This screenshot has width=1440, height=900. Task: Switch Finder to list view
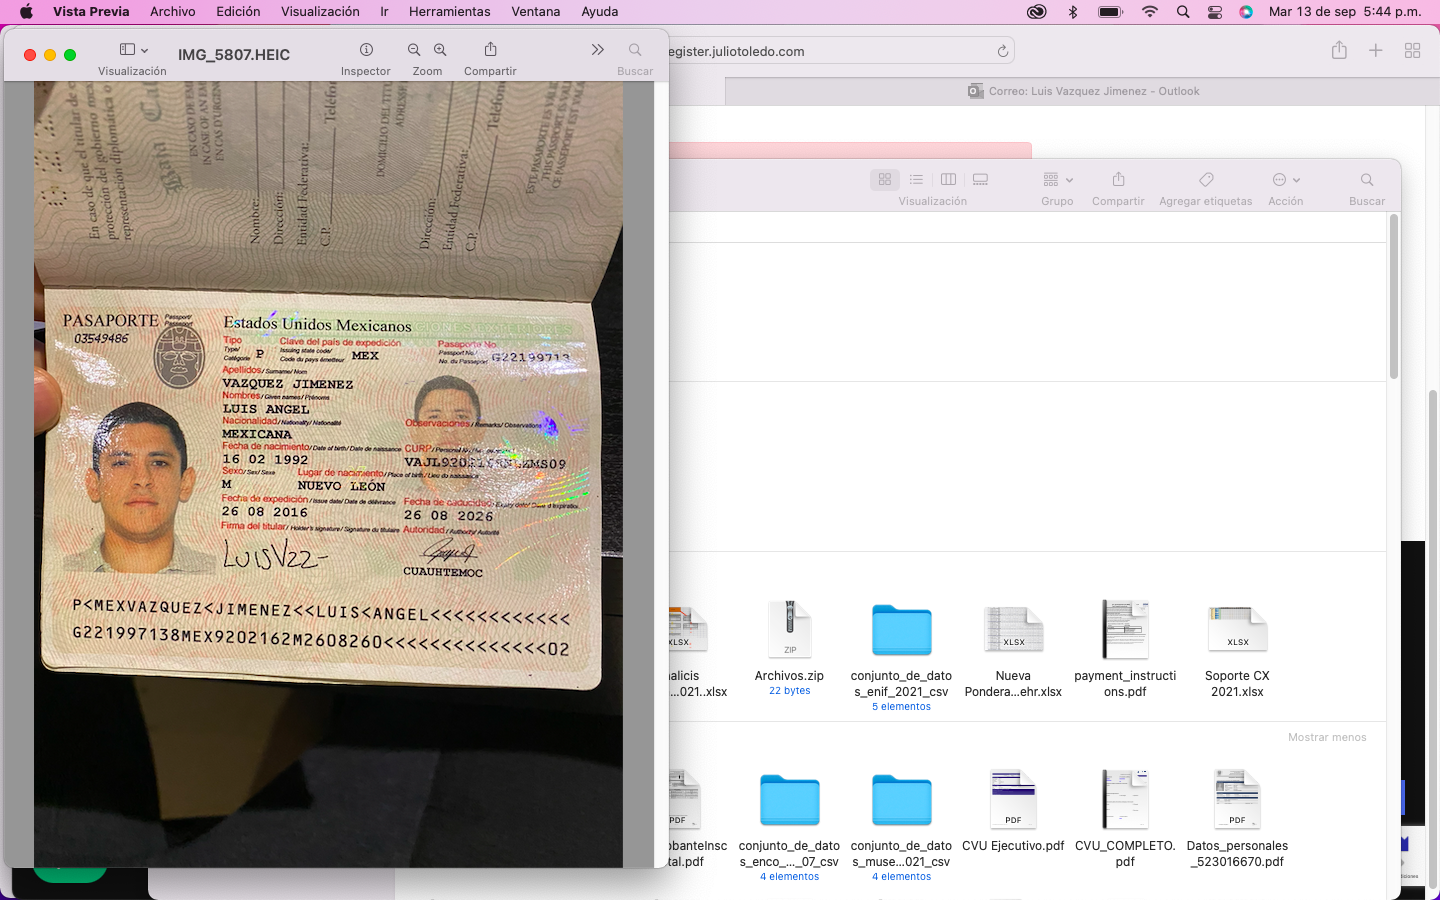tap(916, 180)
